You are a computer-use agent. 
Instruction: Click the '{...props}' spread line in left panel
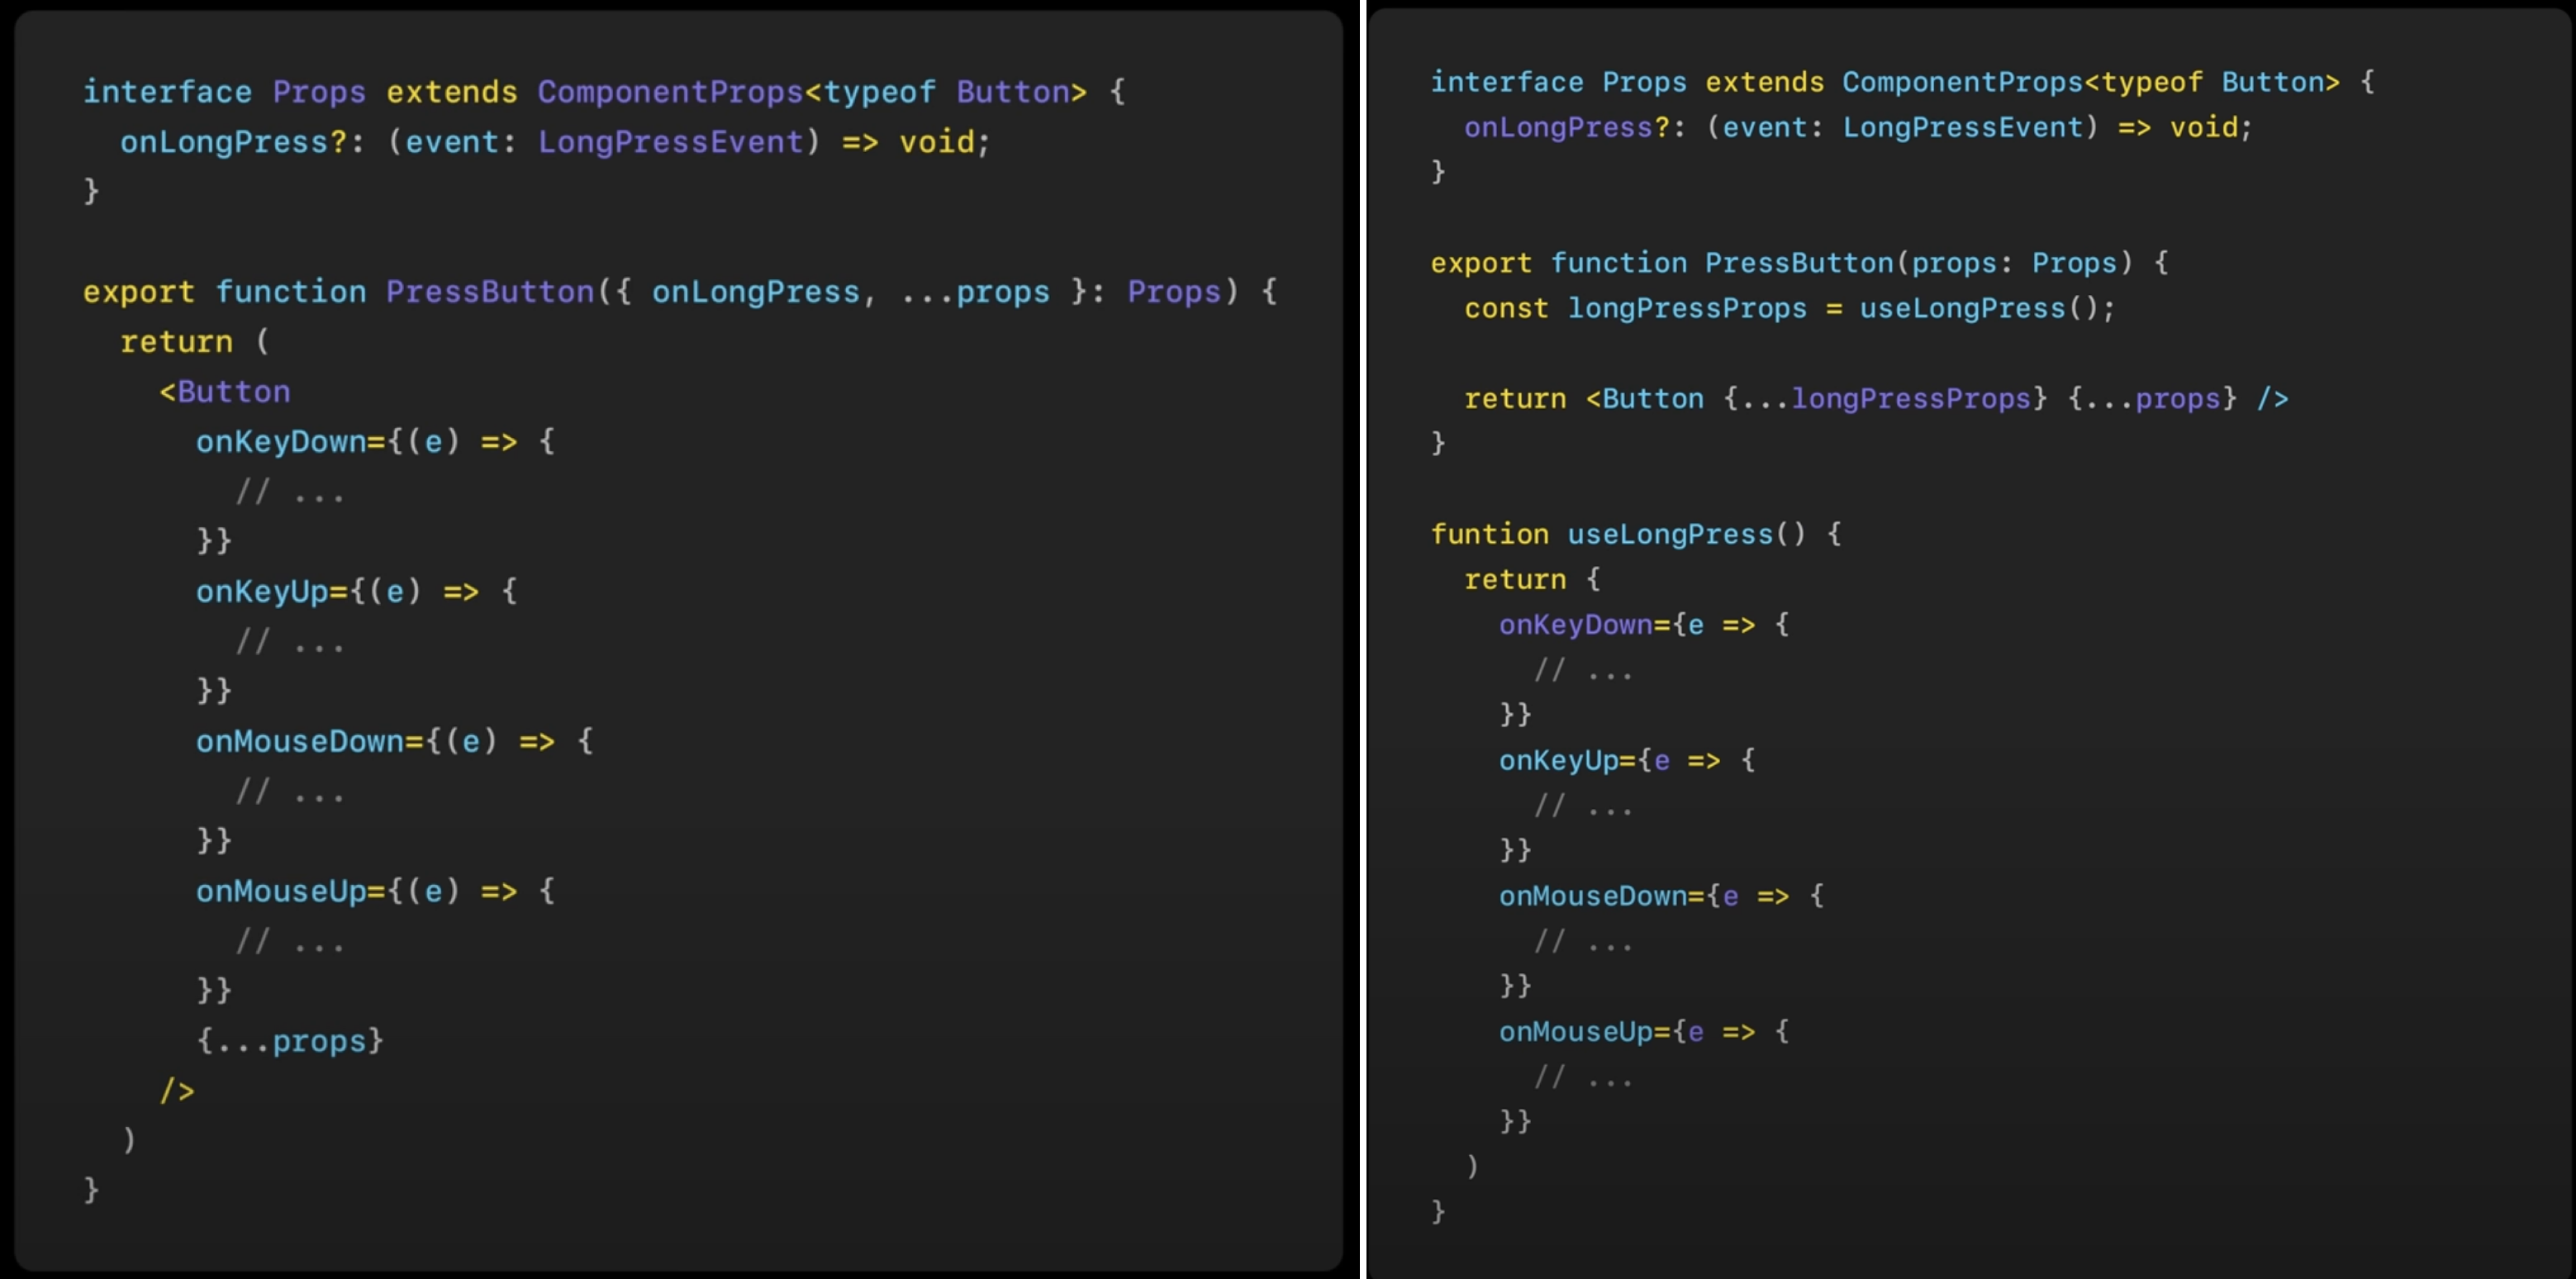tap(290, 1041)
